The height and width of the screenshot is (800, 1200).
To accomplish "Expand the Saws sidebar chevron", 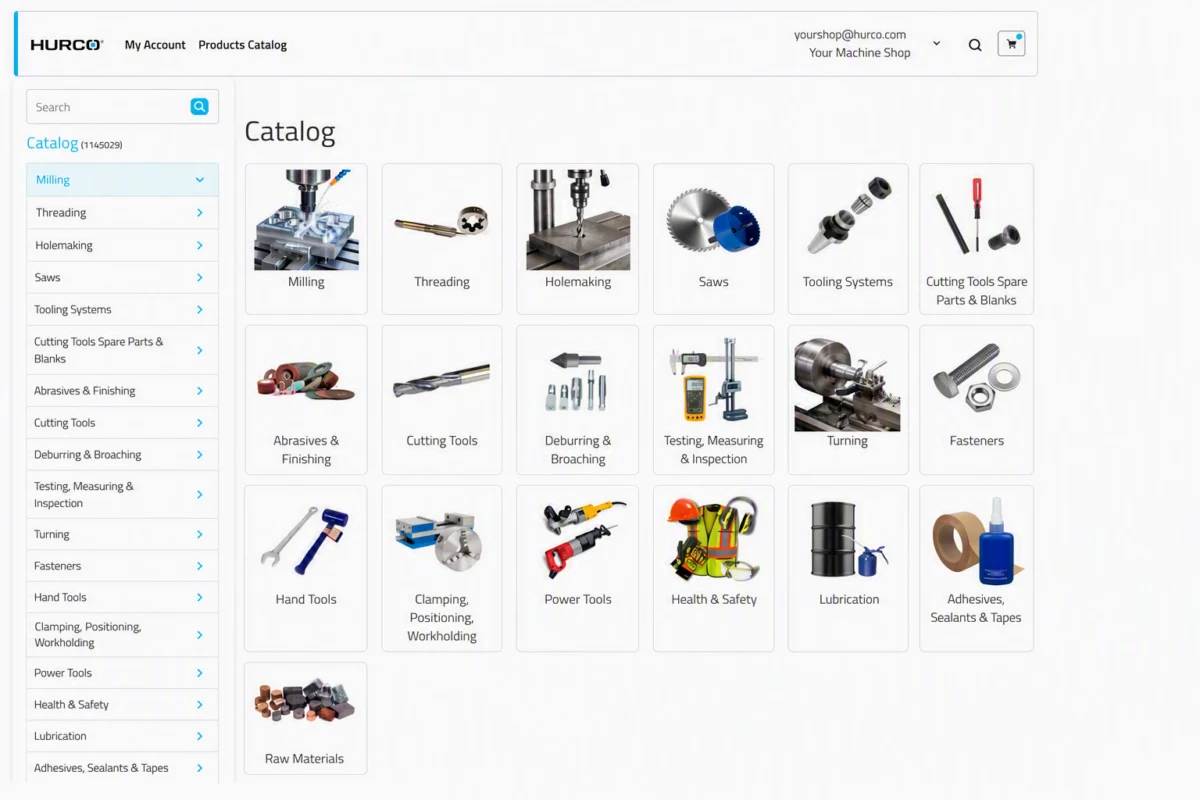I will [200, 277].
